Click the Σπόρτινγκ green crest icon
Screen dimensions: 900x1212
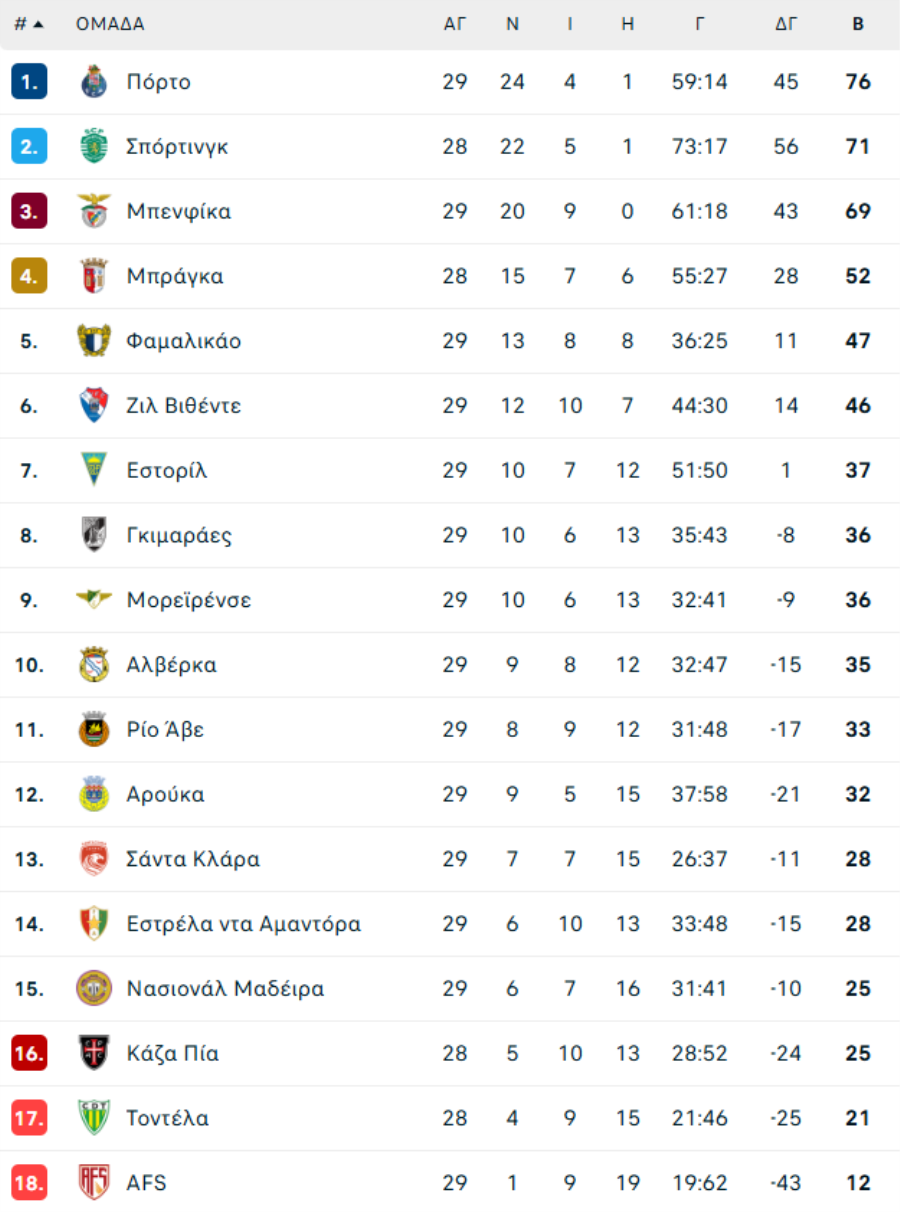pos(94,147)
